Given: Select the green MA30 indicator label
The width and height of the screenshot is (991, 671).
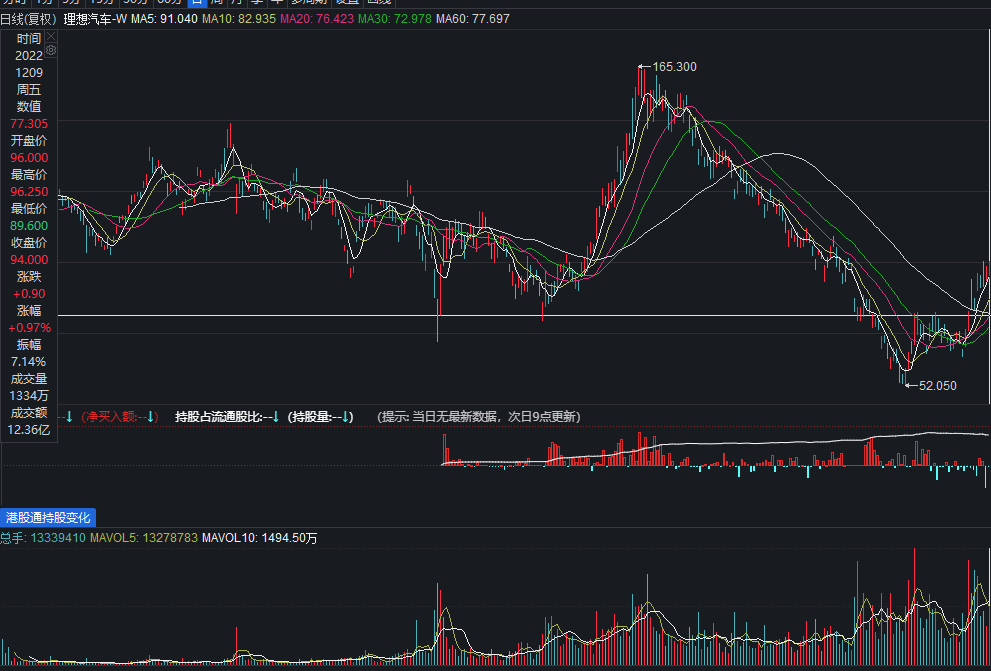Looking at the screenshot, I should tap(395, 19).
